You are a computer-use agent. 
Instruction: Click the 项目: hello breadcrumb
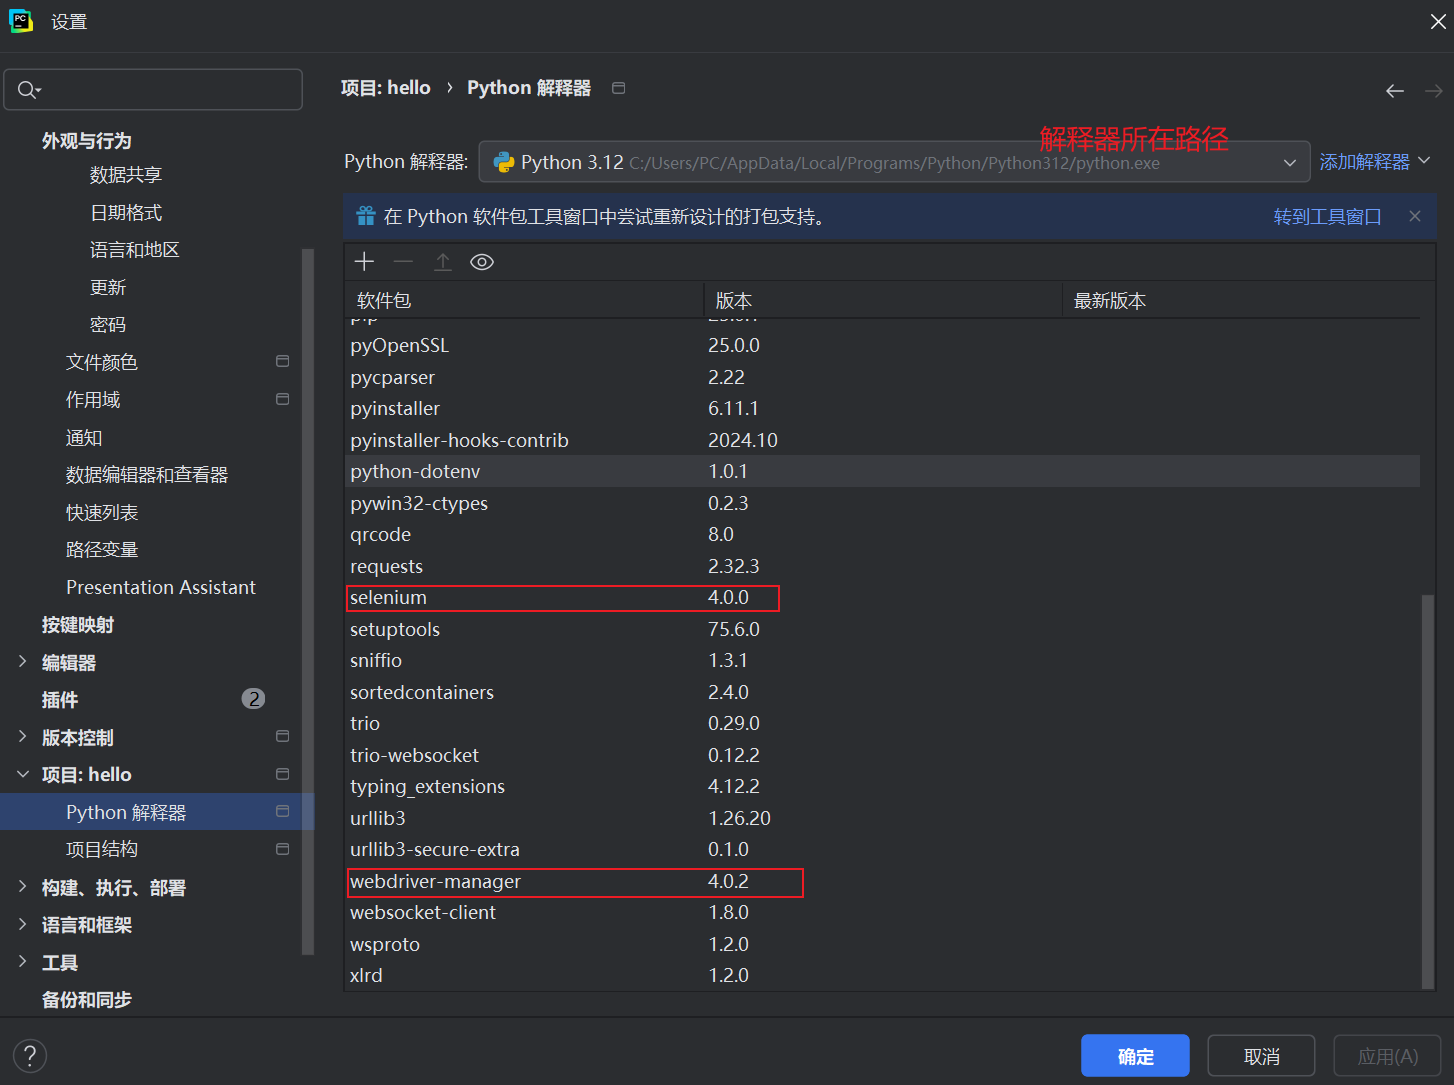[385, 88]
